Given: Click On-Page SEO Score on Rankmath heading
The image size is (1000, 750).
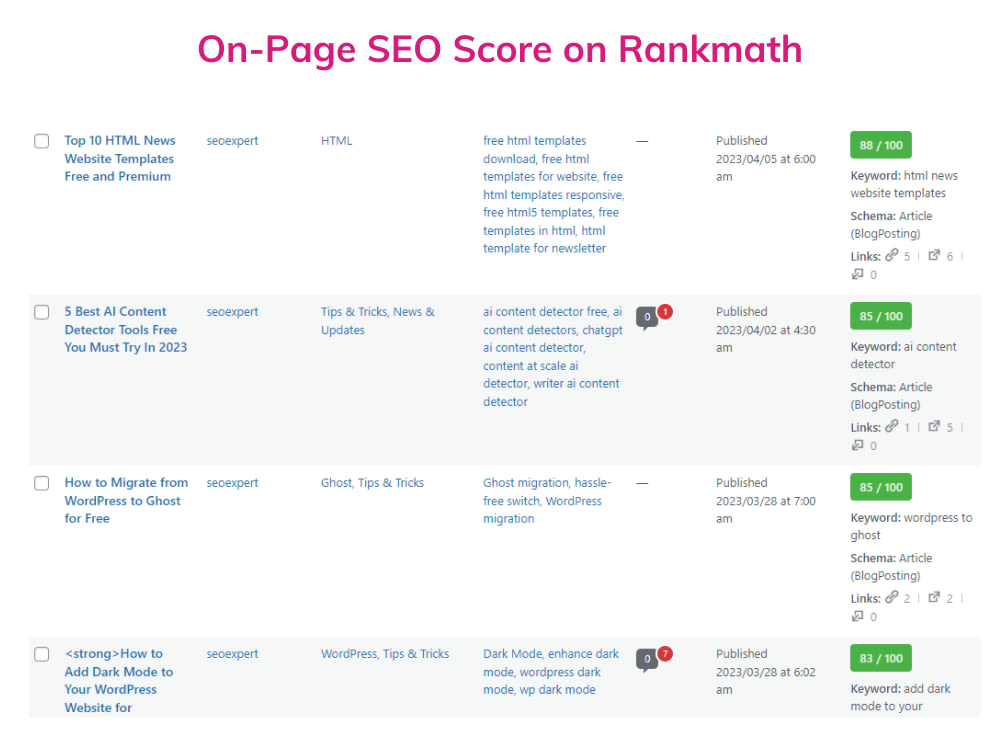Looking at the screenshot, I should [500, 49].
